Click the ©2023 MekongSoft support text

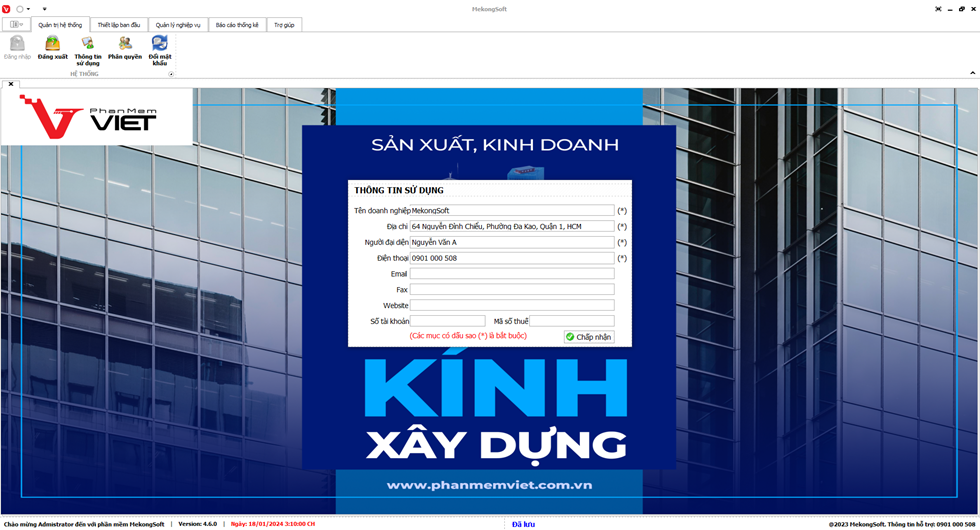point(902,524)
